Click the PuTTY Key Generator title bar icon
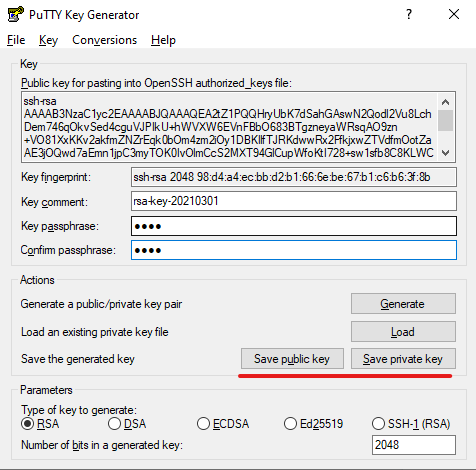 point(15,14)
